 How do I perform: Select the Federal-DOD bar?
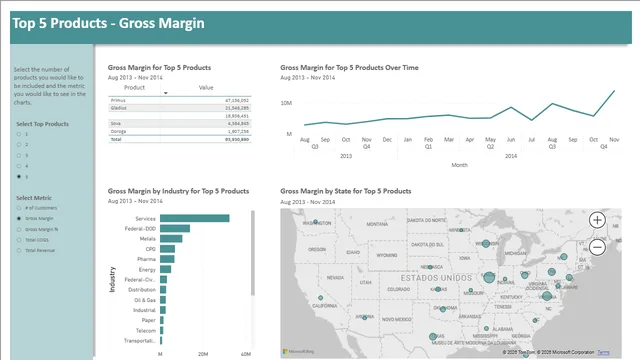pos(175,229)
